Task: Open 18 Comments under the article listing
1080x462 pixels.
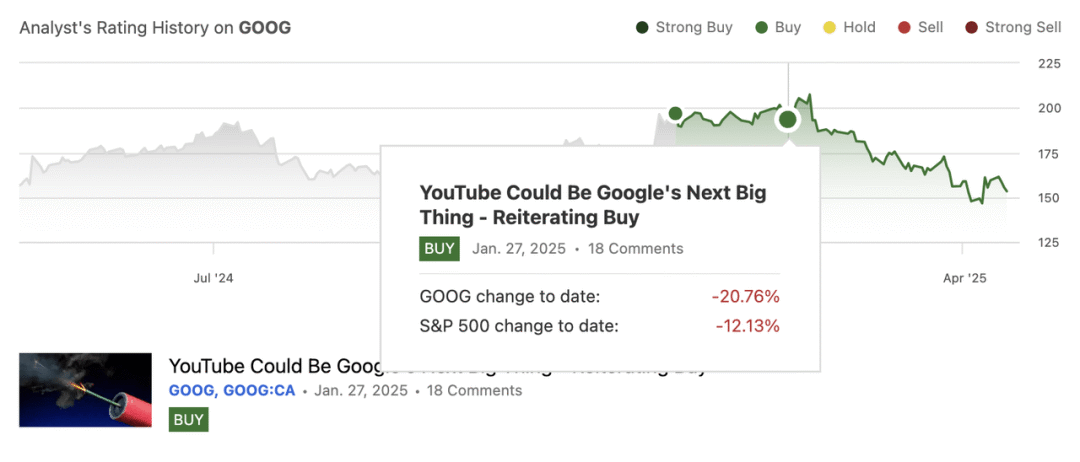Action: (474, 391)
